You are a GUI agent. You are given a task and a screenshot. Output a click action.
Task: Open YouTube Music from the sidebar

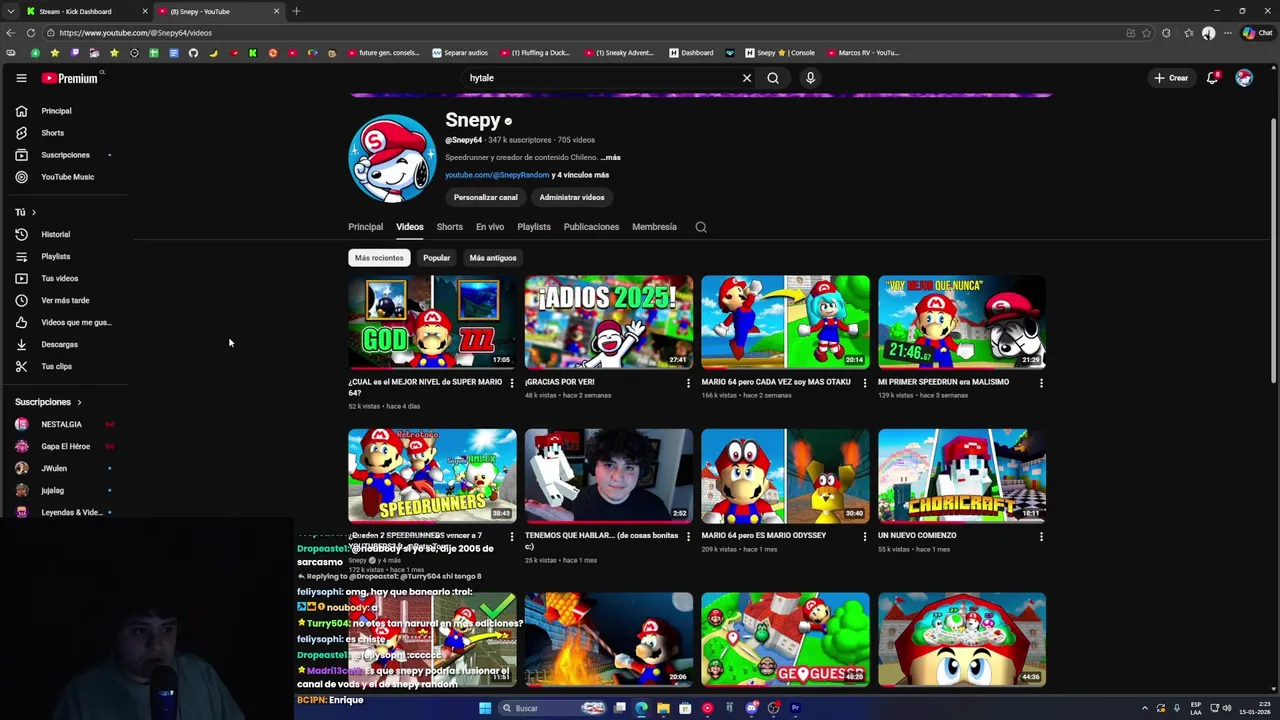65,177
